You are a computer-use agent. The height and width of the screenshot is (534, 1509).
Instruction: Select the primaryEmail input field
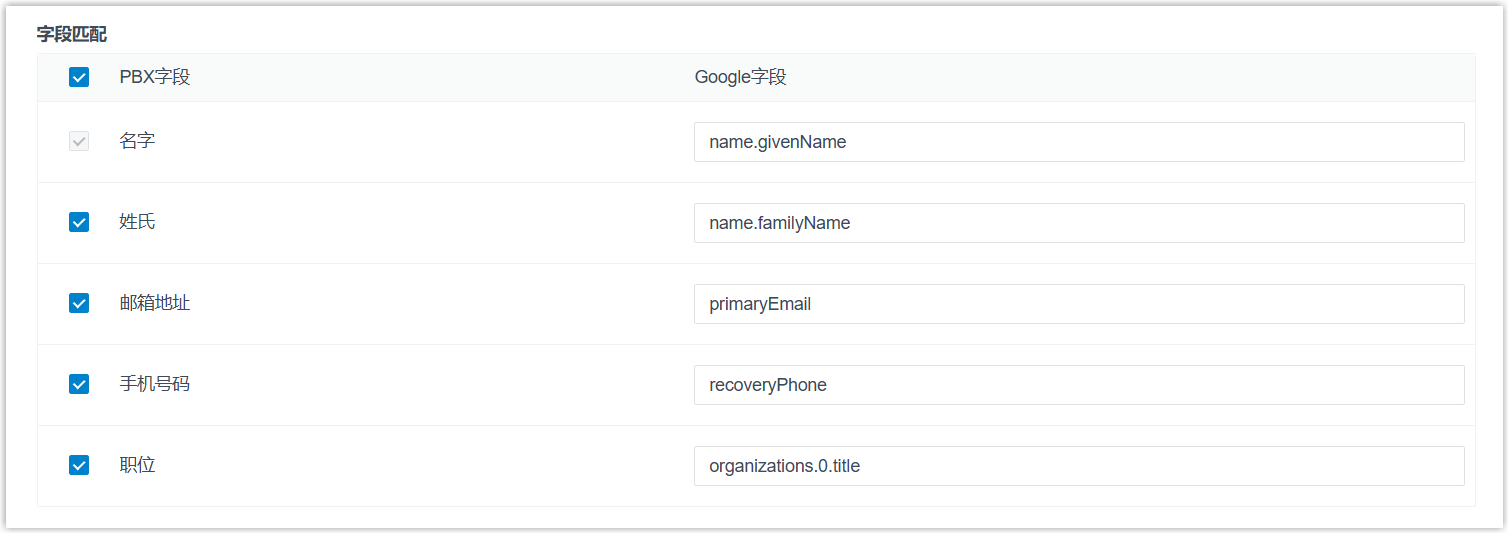pyautogui.click(x=1078, y=304)
